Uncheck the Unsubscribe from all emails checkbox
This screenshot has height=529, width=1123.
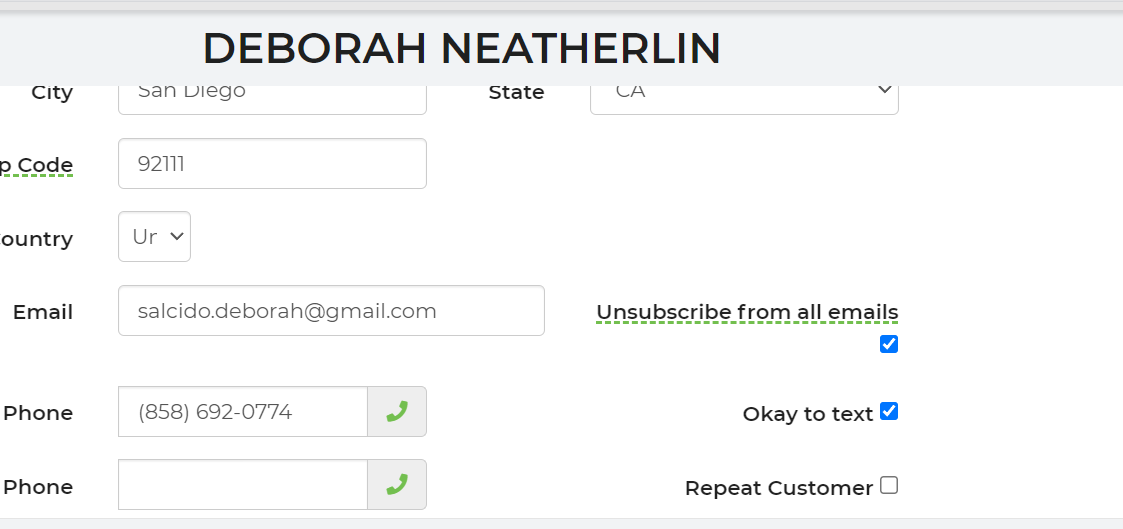pyautogui.click(x=889, y=344)
